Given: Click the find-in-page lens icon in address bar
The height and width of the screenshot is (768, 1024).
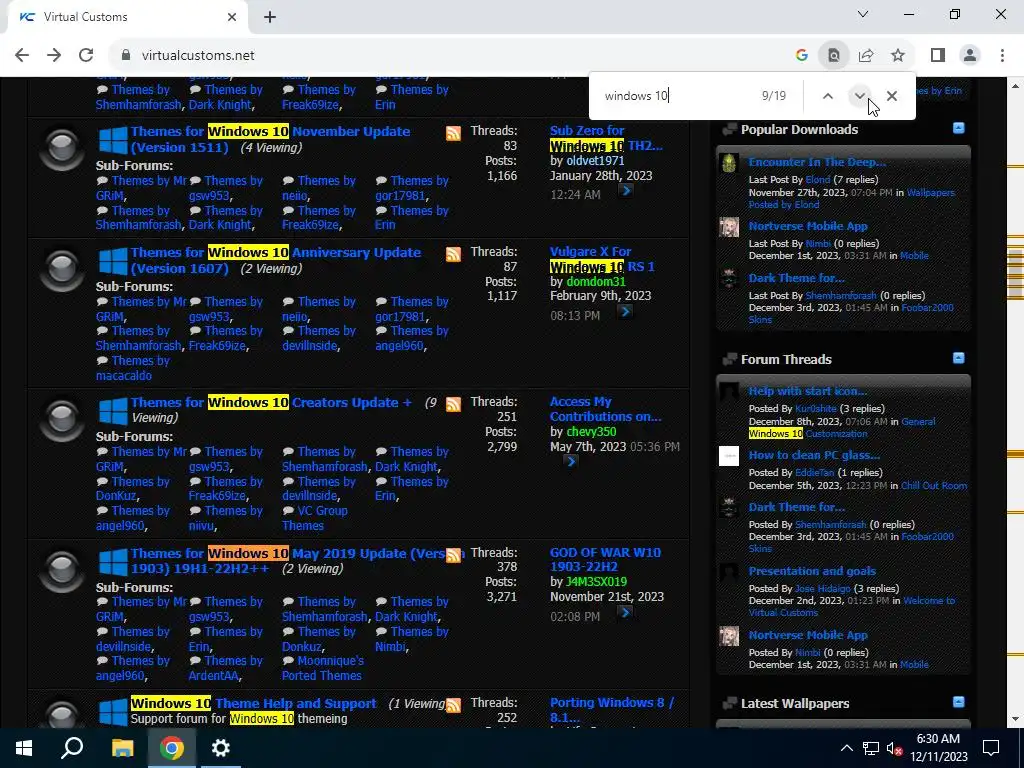Looking at the screenshot, I should (x=834, y=56).
